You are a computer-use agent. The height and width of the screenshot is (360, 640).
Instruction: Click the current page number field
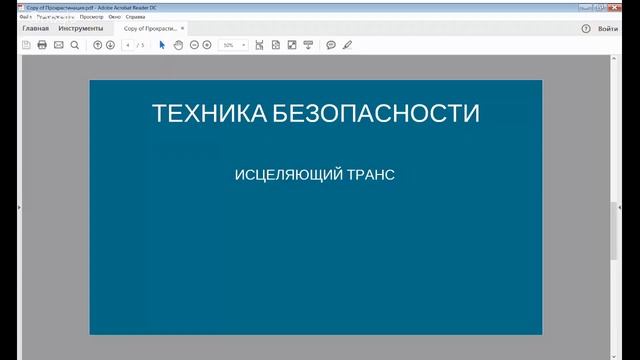click(x=128, y=45)
